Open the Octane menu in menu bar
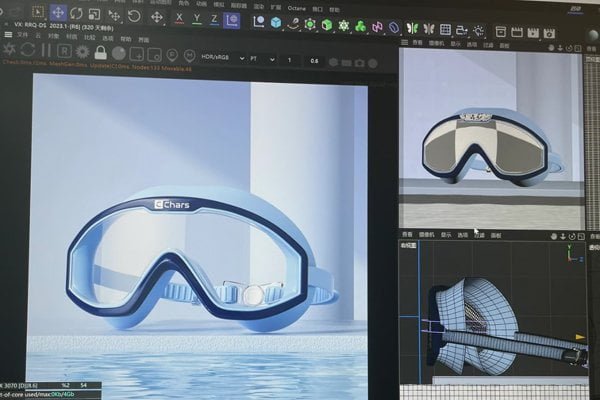 296,7
